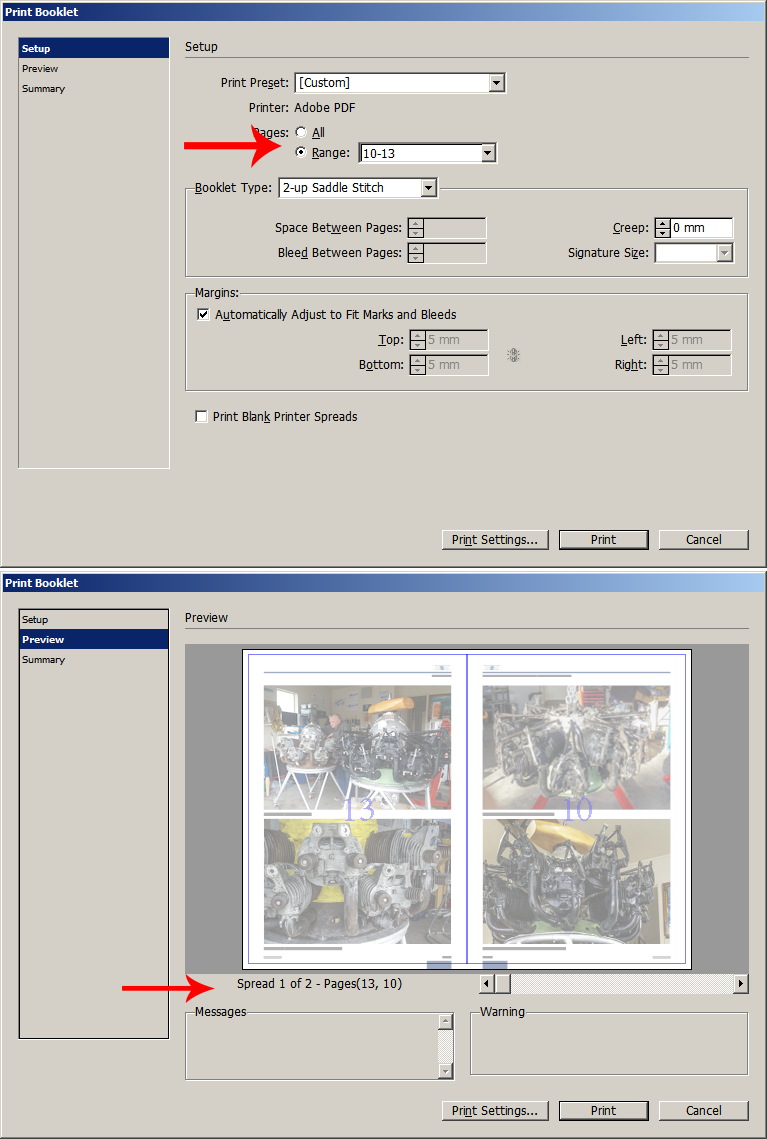Select the Range pages radio button
The height and width of the screenshot is (1139, 767).
tap(301, 153)
